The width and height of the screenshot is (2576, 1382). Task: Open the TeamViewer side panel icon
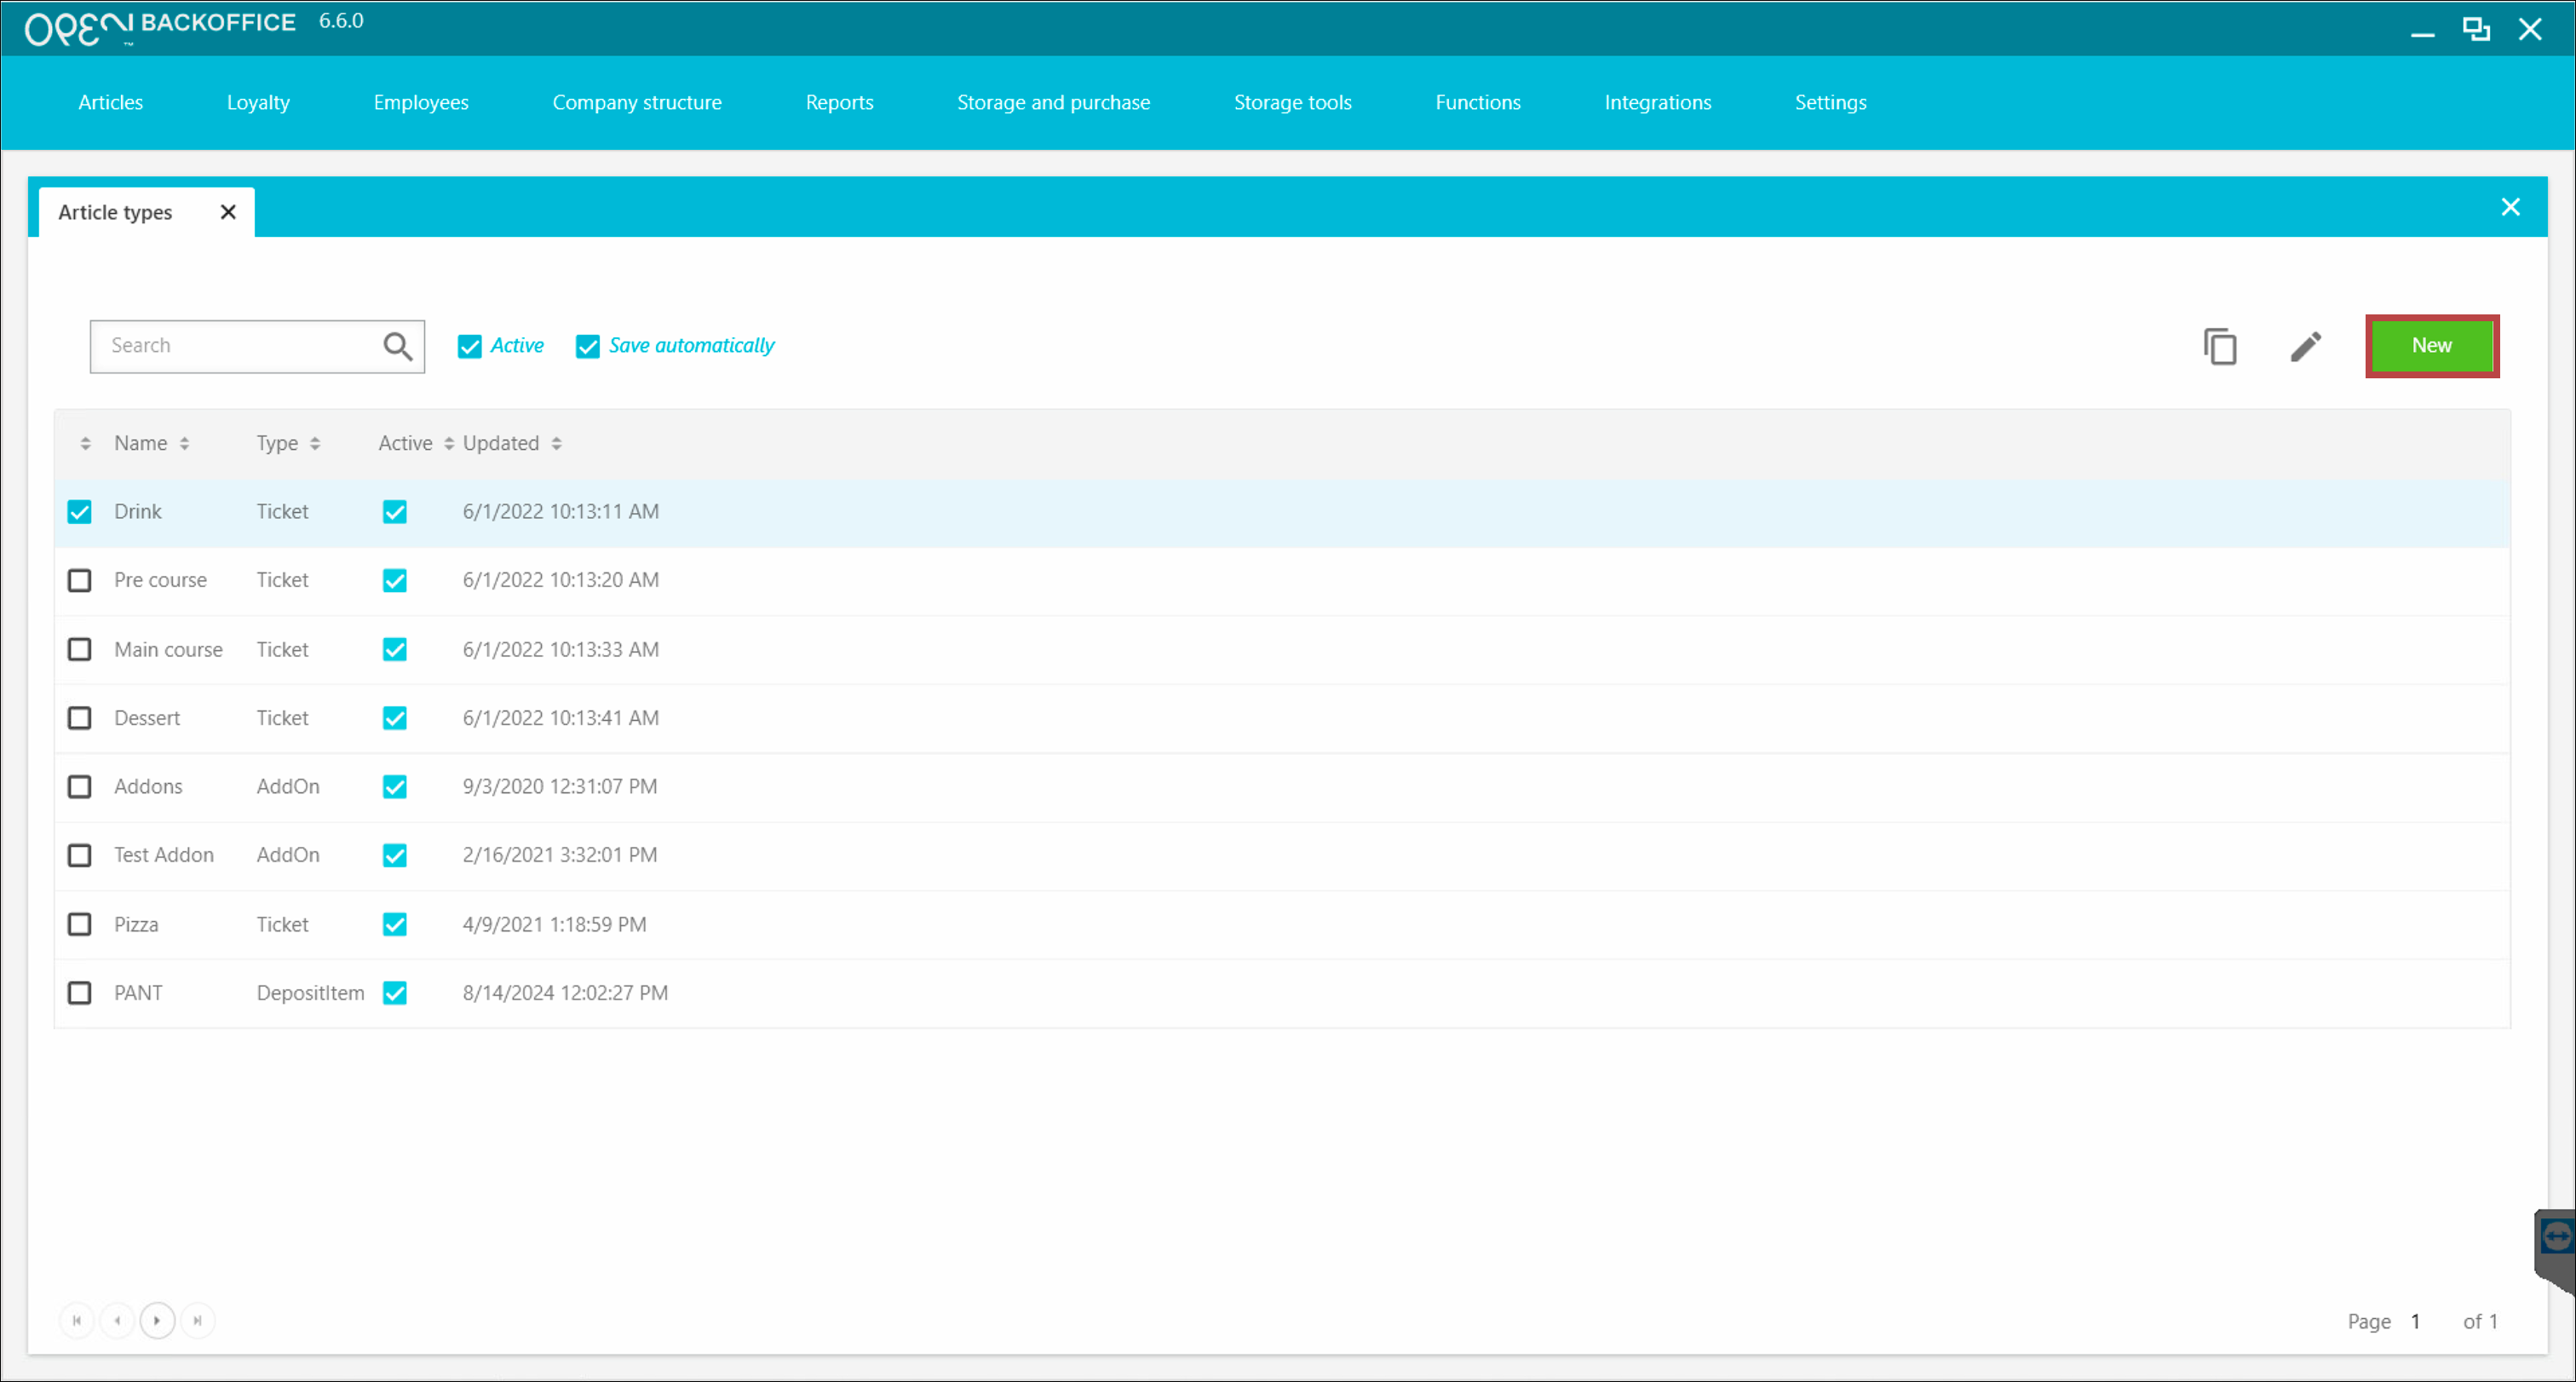tap(2556, 1237)
